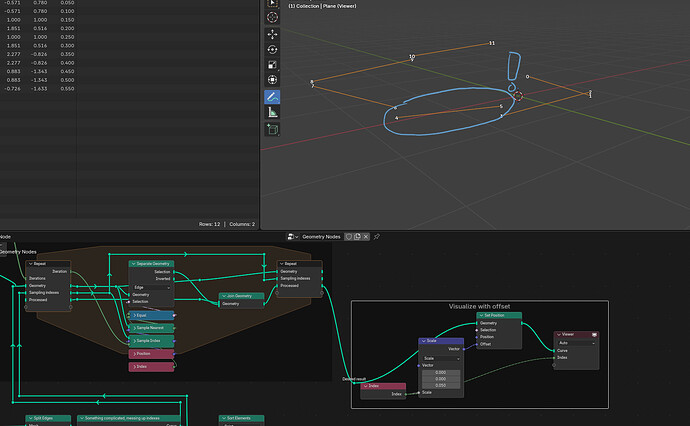Open node tree browse icon beside Geometry Nodes

coord(293,237)
